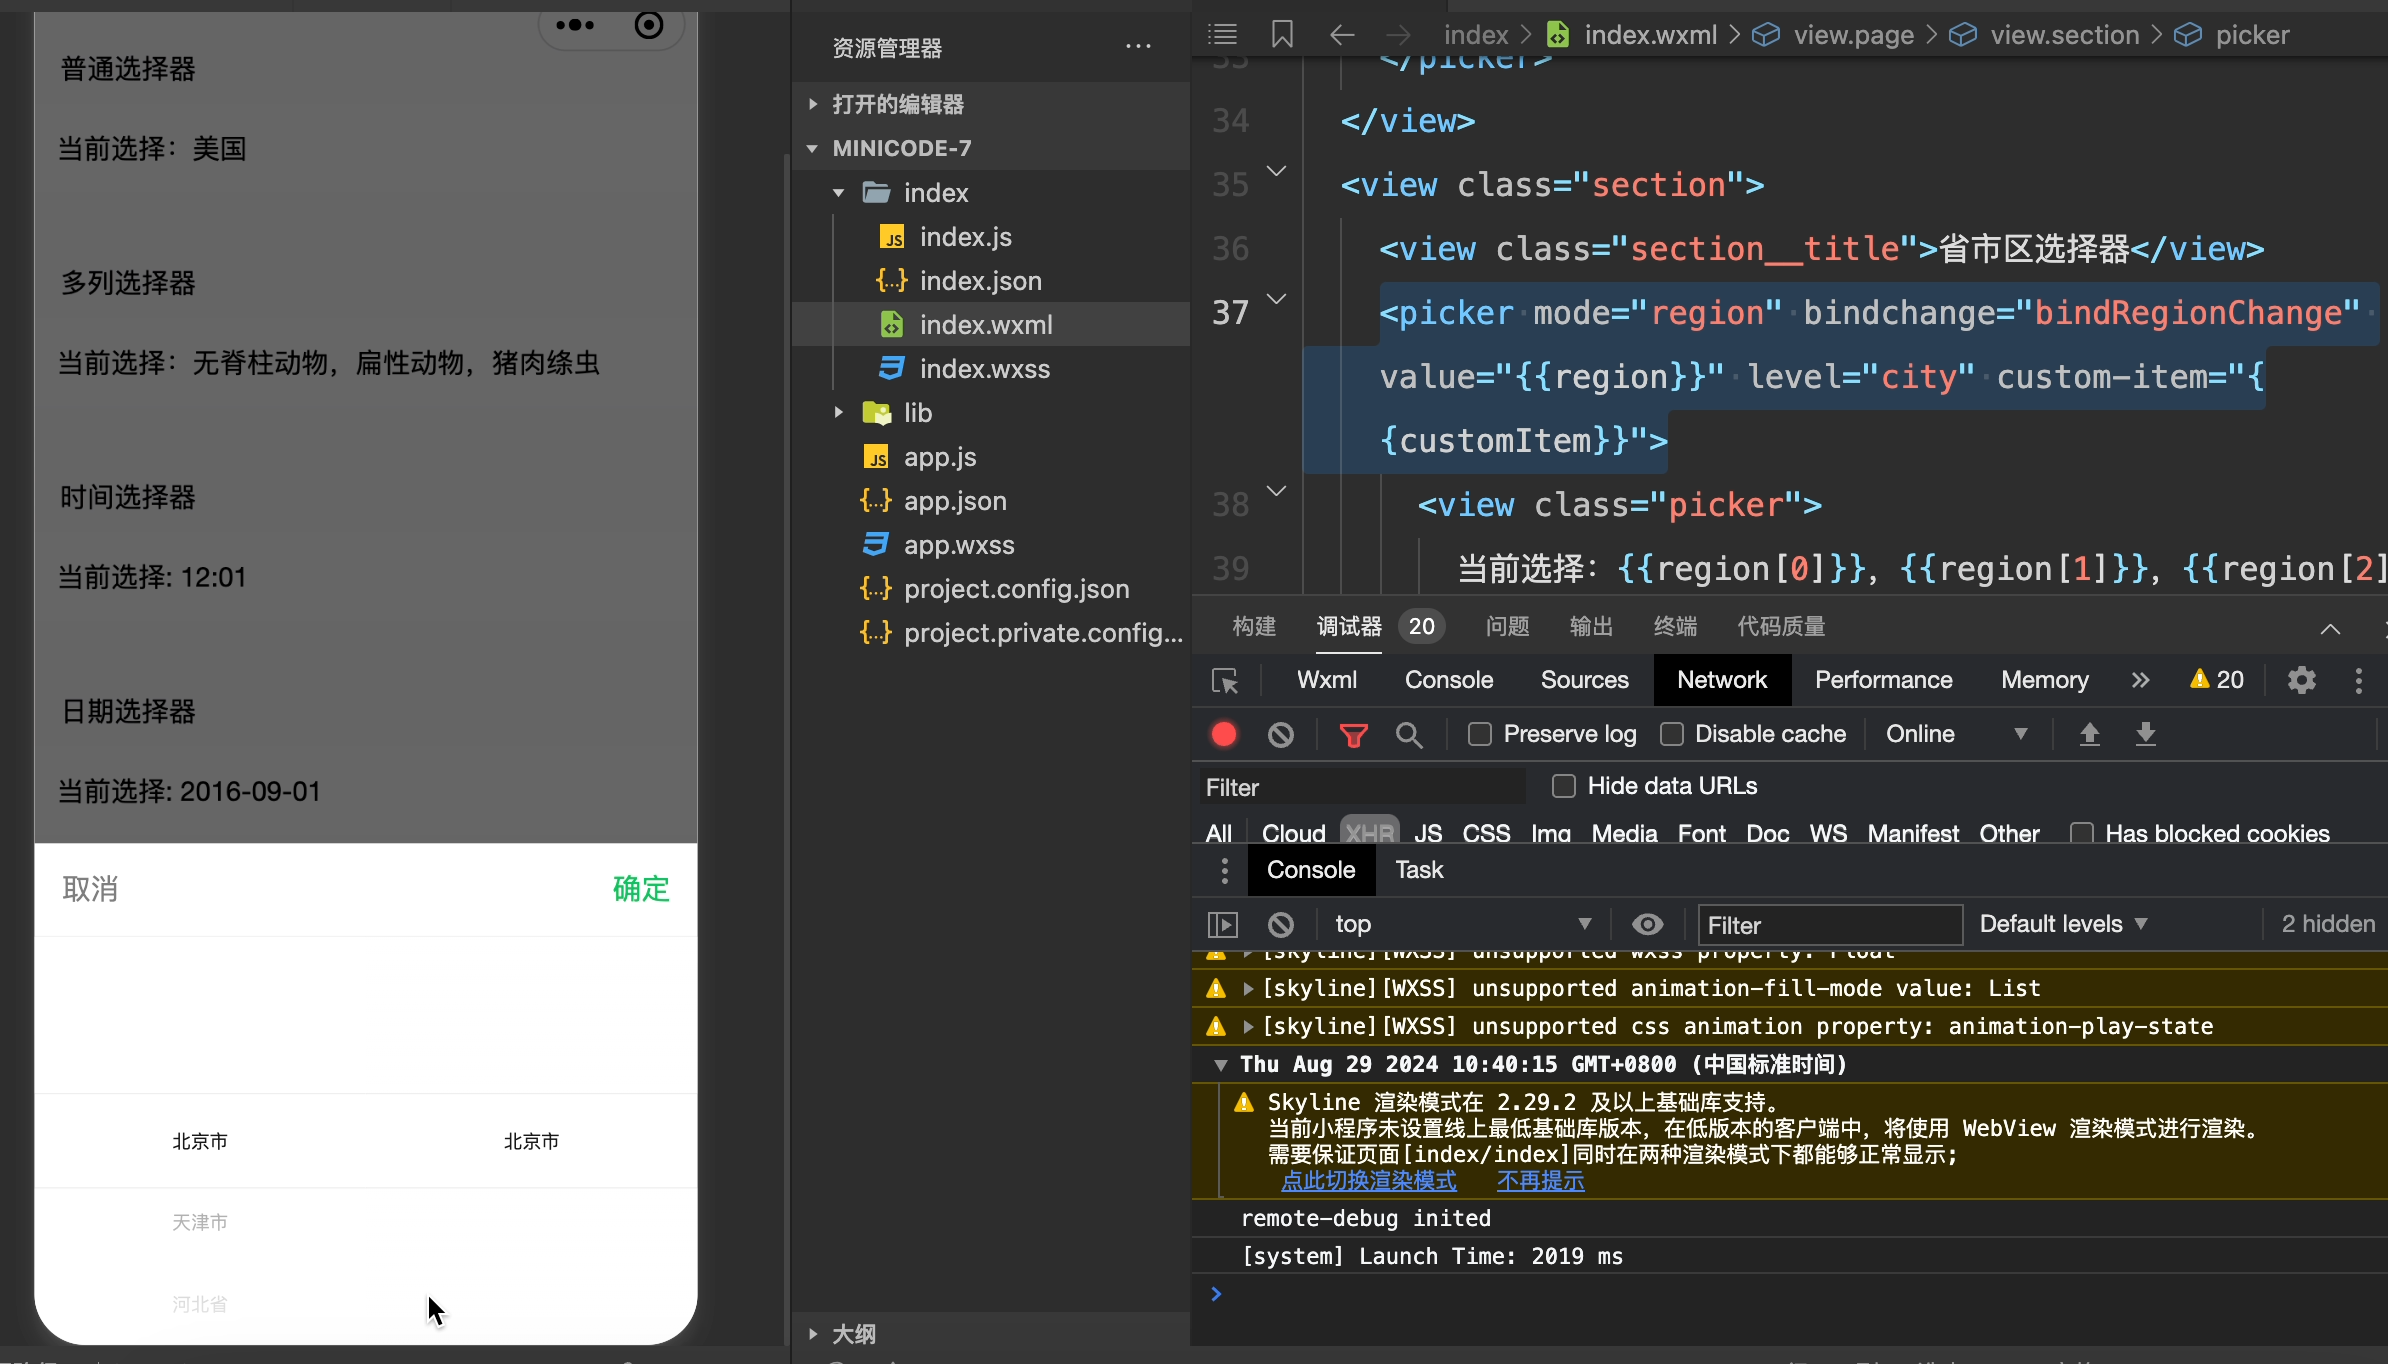Switch to the Sources devtools tab
2388x1364 pixels.
(x=1584, y=680)
